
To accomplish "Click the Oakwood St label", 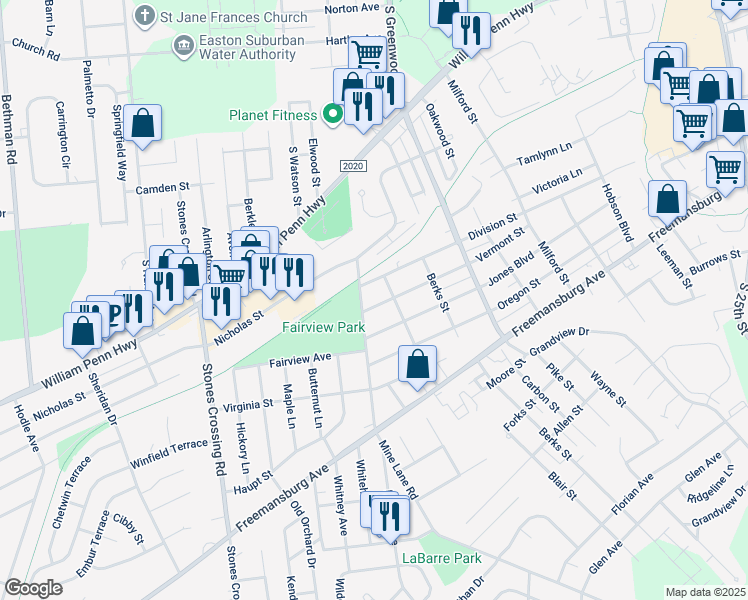I will point(440,131).
